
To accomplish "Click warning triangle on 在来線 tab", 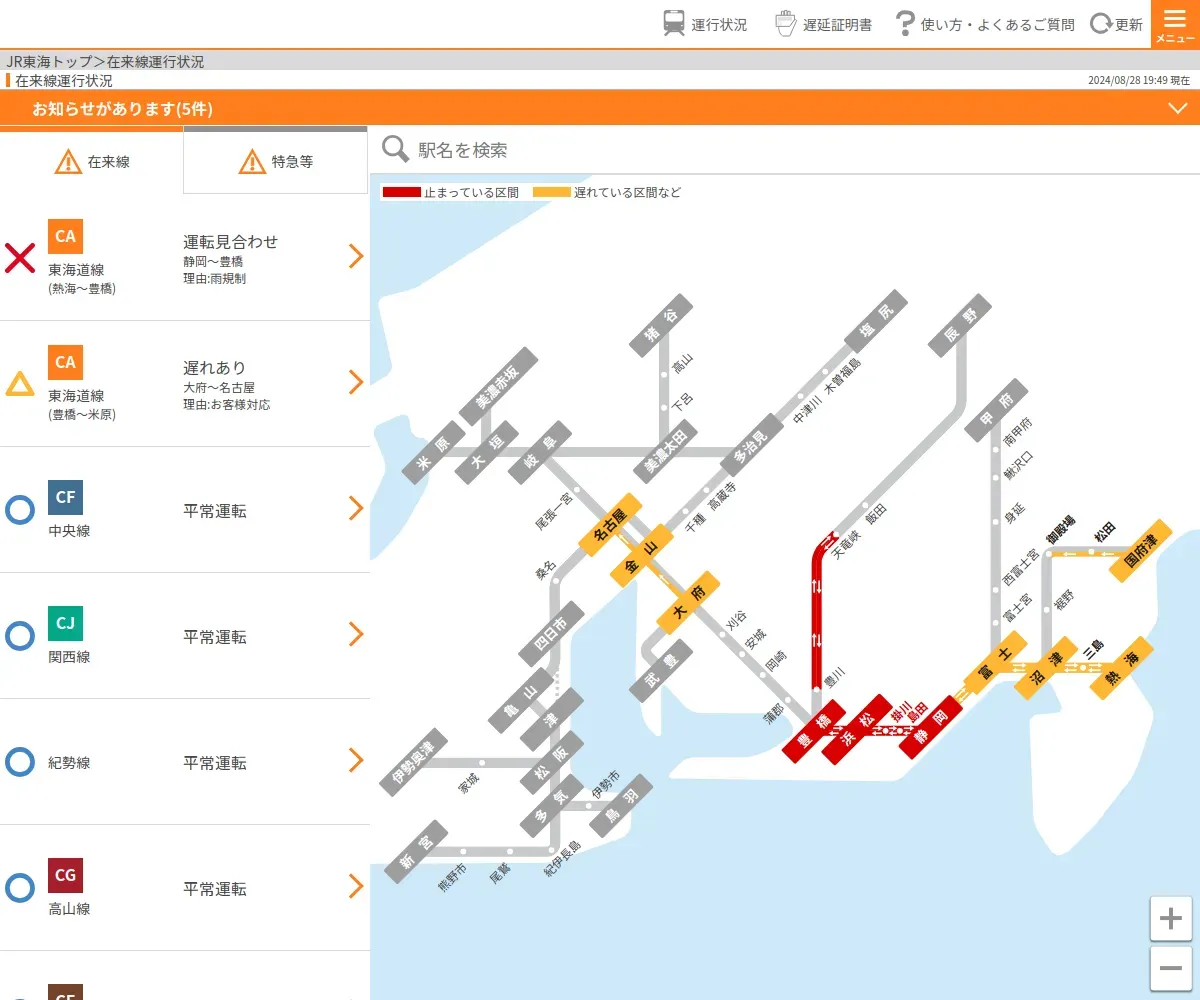I will (x=68, y=161).
